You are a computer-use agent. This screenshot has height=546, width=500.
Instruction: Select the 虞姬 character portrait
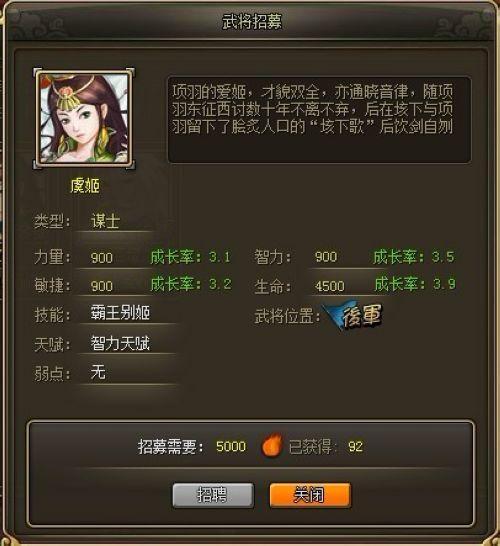pos(84,118)
